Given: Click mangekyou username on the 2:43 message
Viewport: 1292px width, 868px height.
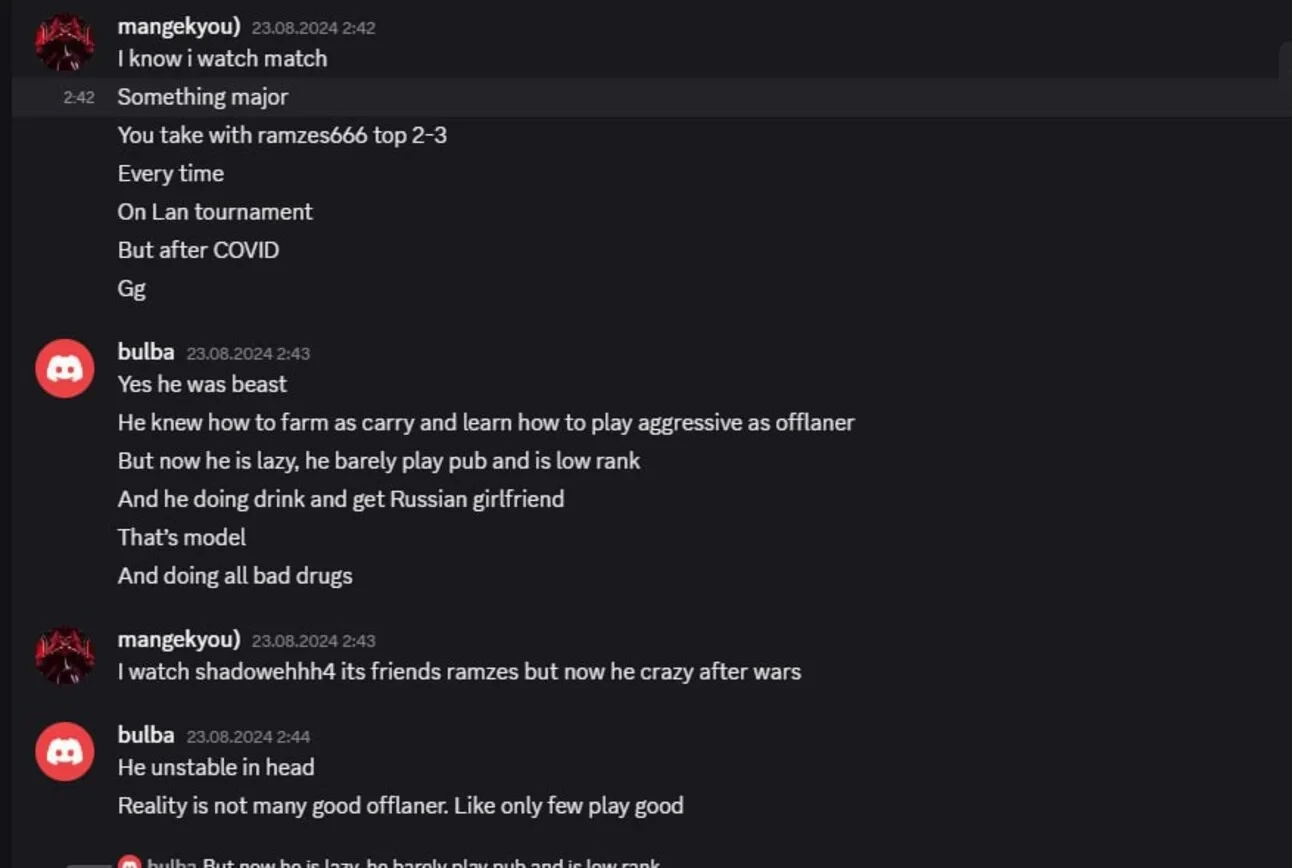Looking at the screenshot, I should coord(179,639).
